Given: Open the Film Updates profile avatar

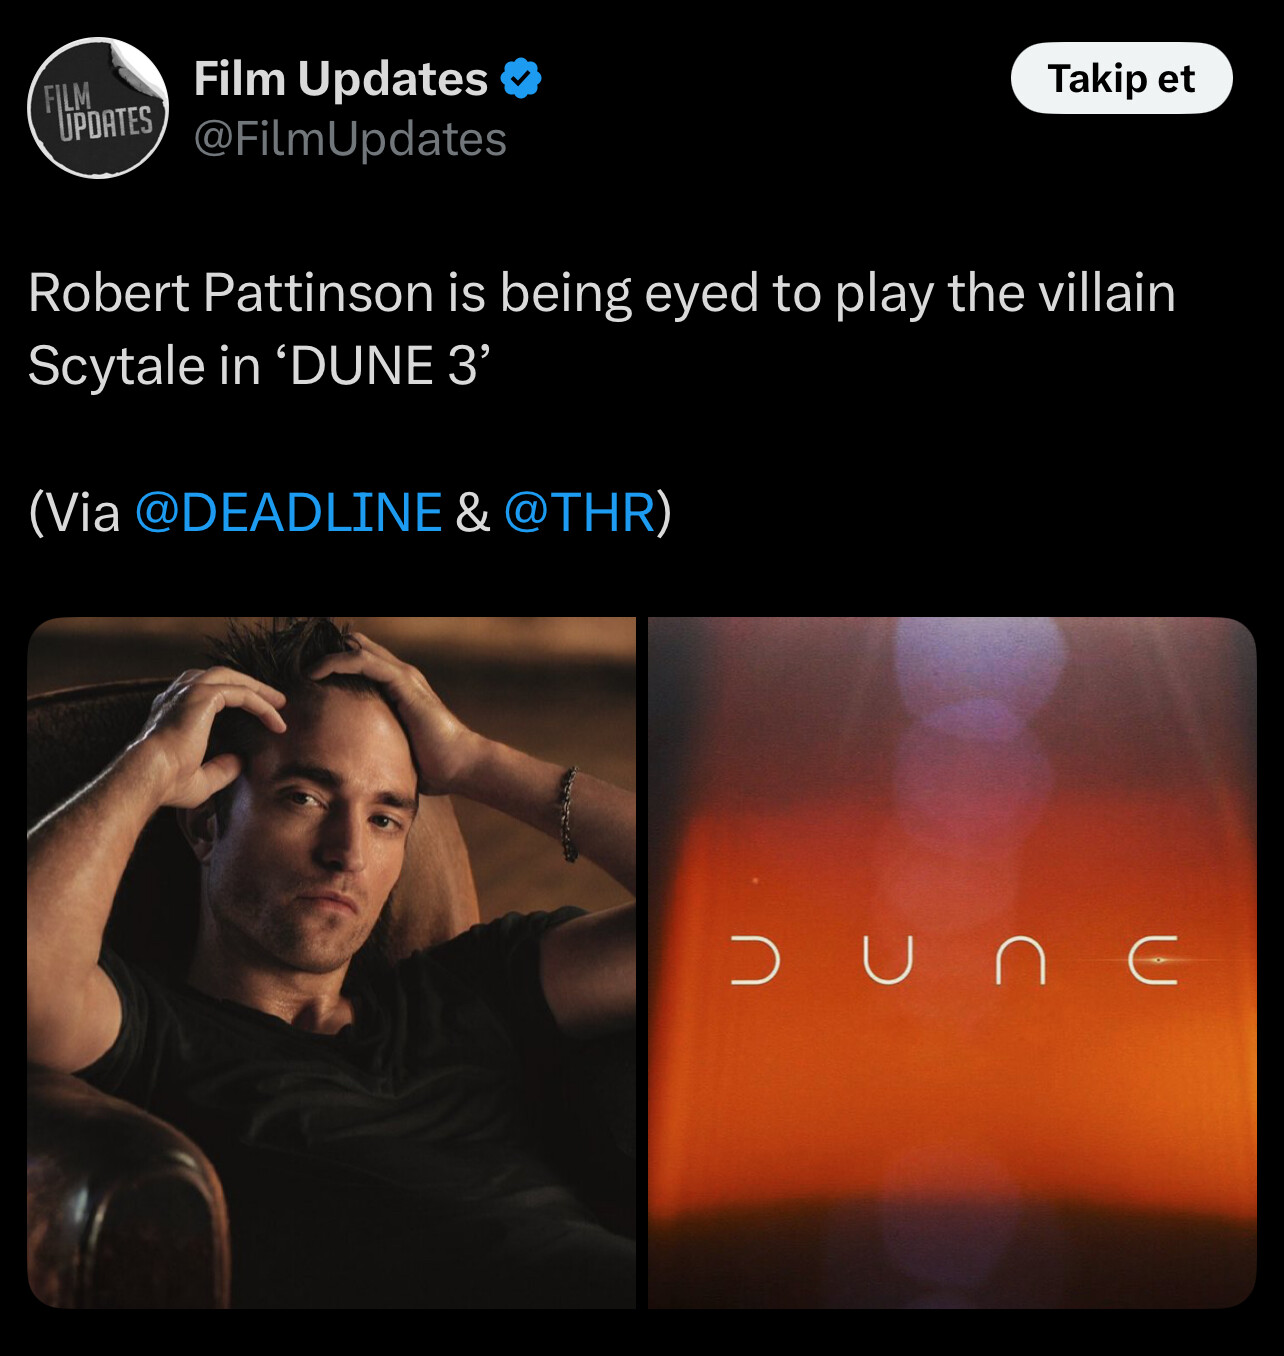Looking at the screenshot, I should [x=98, y=108].
